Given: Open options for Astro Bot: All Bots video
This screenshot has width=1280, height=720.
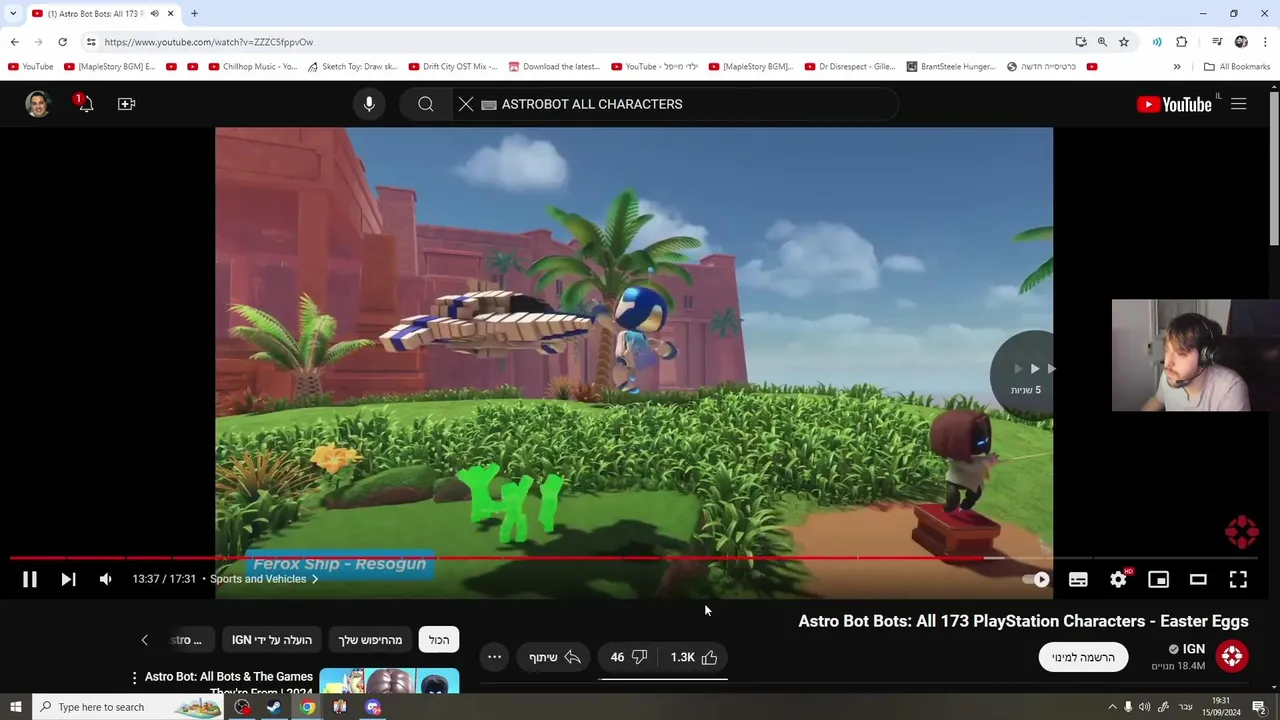Looking at the screenshot, I should coord(134,678).
